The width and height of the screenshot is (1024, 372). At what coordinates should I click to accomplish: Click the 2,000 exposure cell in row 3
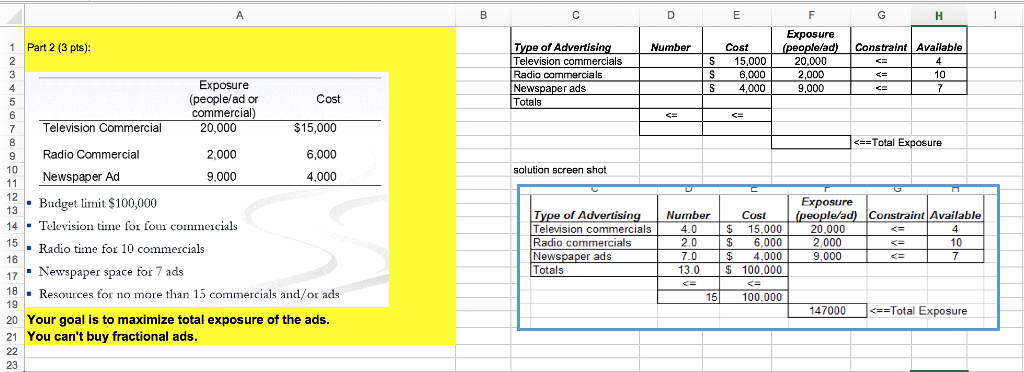click(x=810, y=74)
